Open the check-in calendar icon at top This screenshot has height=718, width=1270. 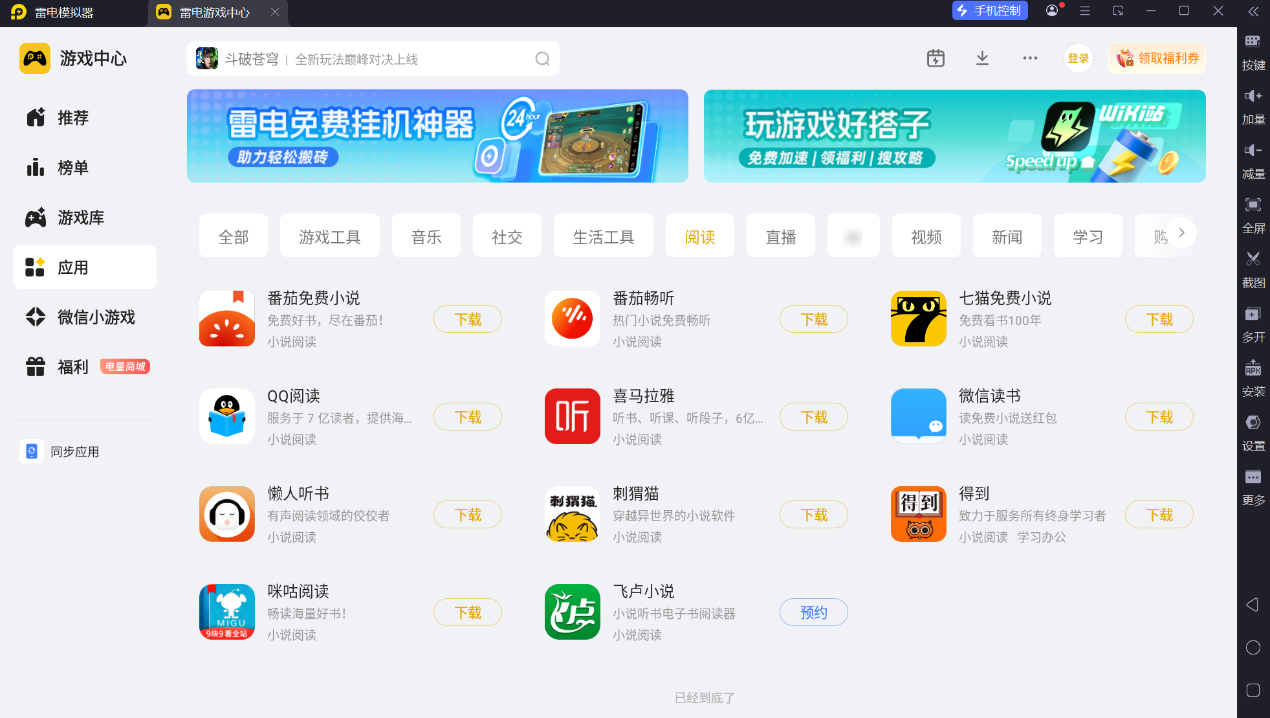935,58
